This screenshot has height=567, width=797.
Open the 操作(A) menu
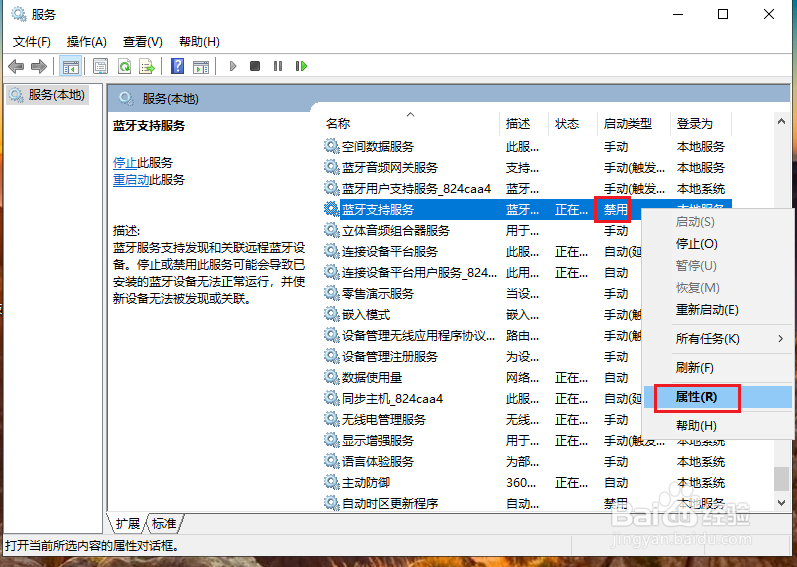[x=86, y=42]
